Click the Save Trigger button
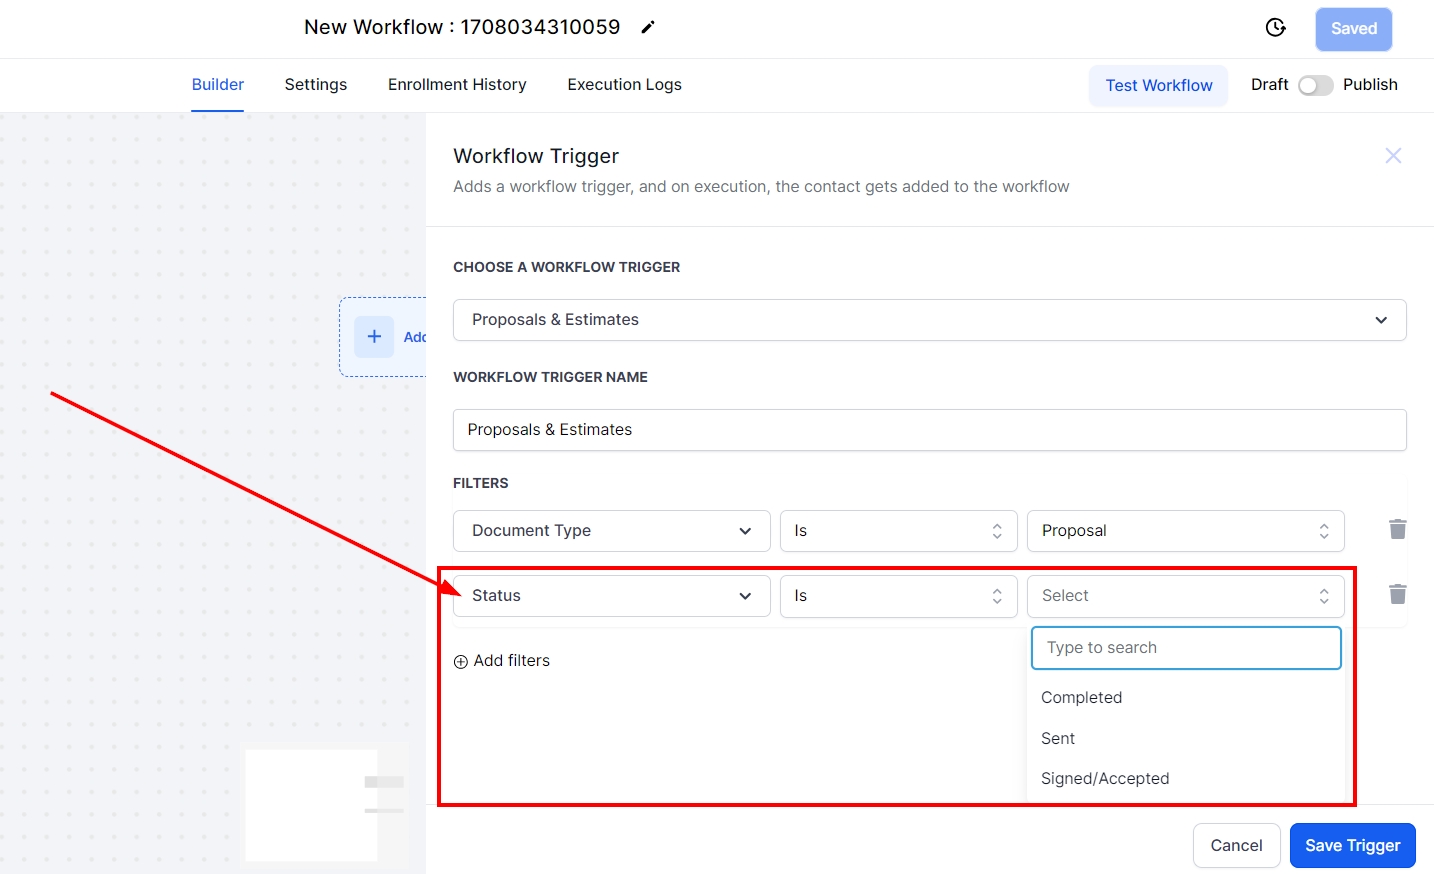This screenshot has width=1434, height=874. 1352,846
